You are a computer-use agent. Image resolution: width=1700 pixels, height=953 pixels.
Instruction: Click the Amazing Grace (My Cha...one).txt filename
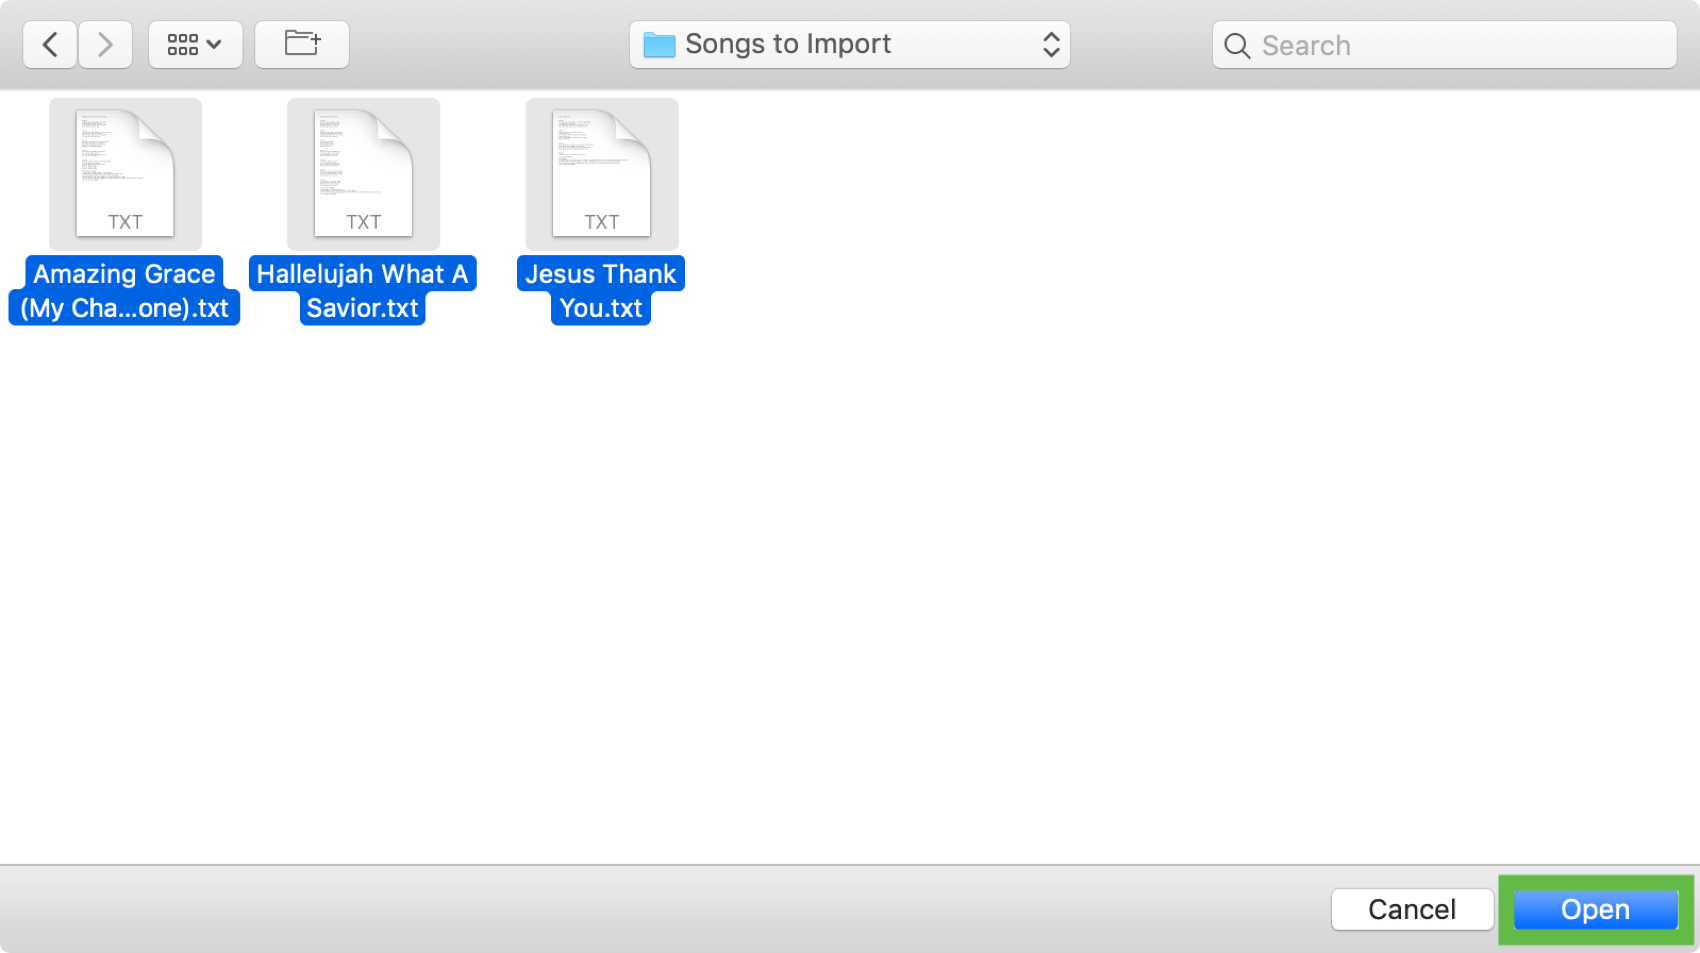tap(125, 291)
